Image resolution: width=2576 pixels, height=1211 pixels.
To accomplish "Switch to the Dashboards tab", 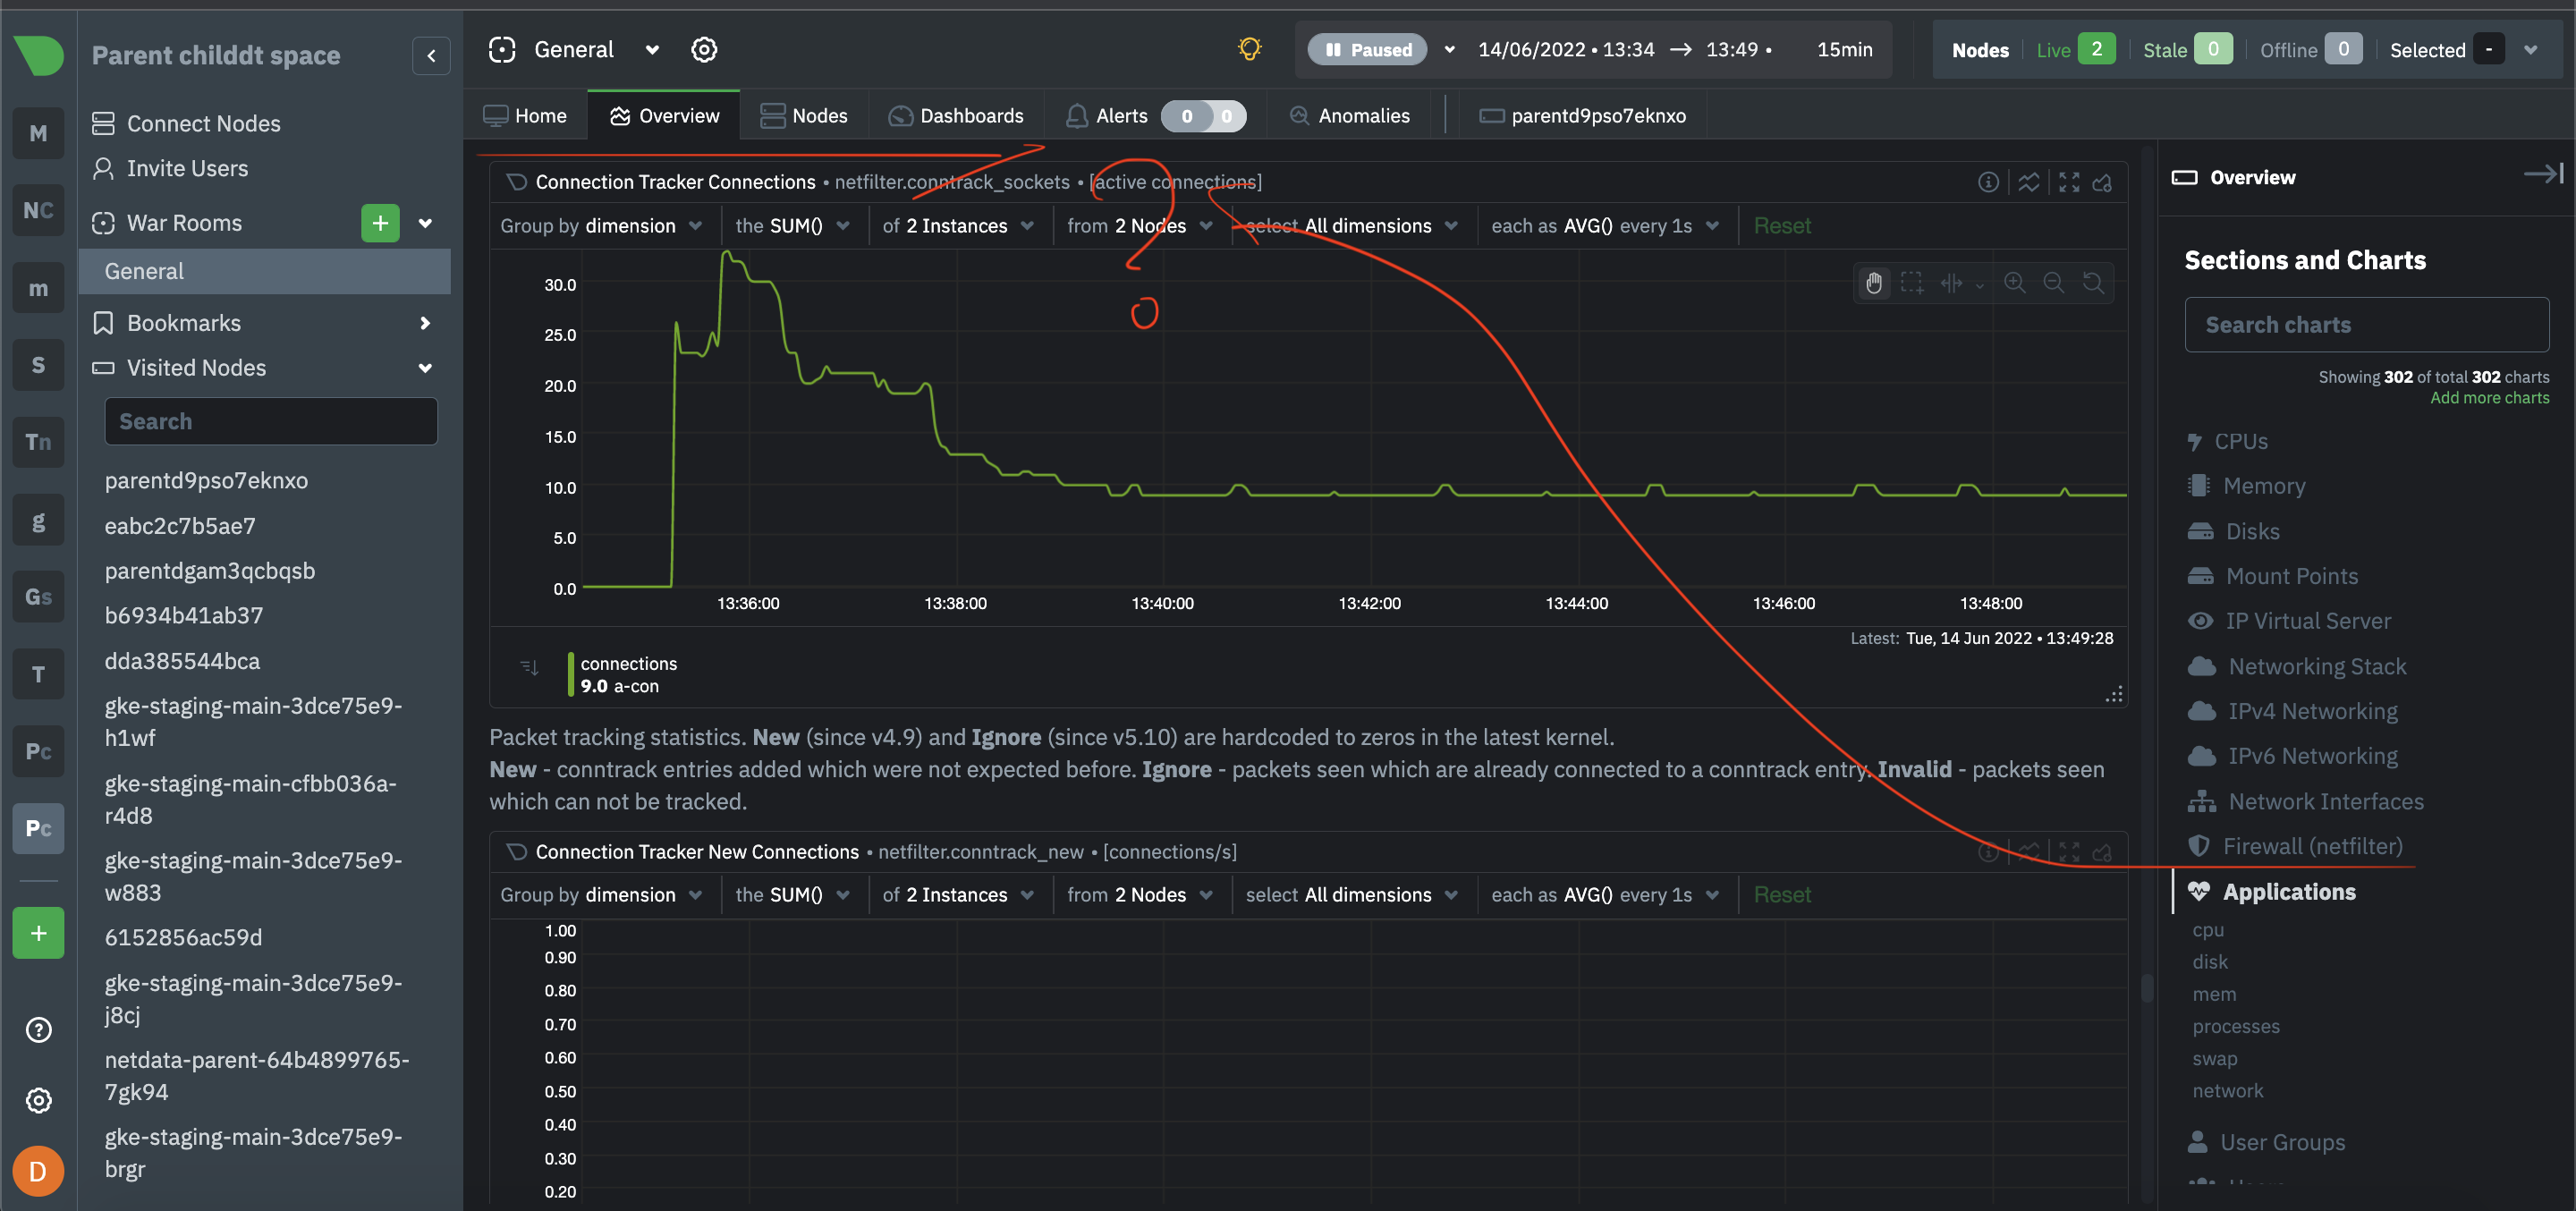I will (x=956, y=115).
